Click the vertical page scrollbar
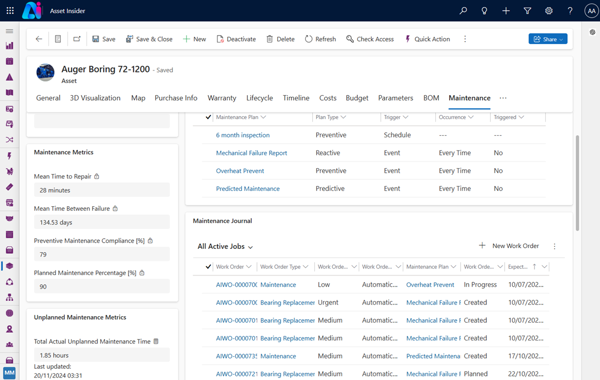Viewport: 600px width, 380px height. click(577, 183)
